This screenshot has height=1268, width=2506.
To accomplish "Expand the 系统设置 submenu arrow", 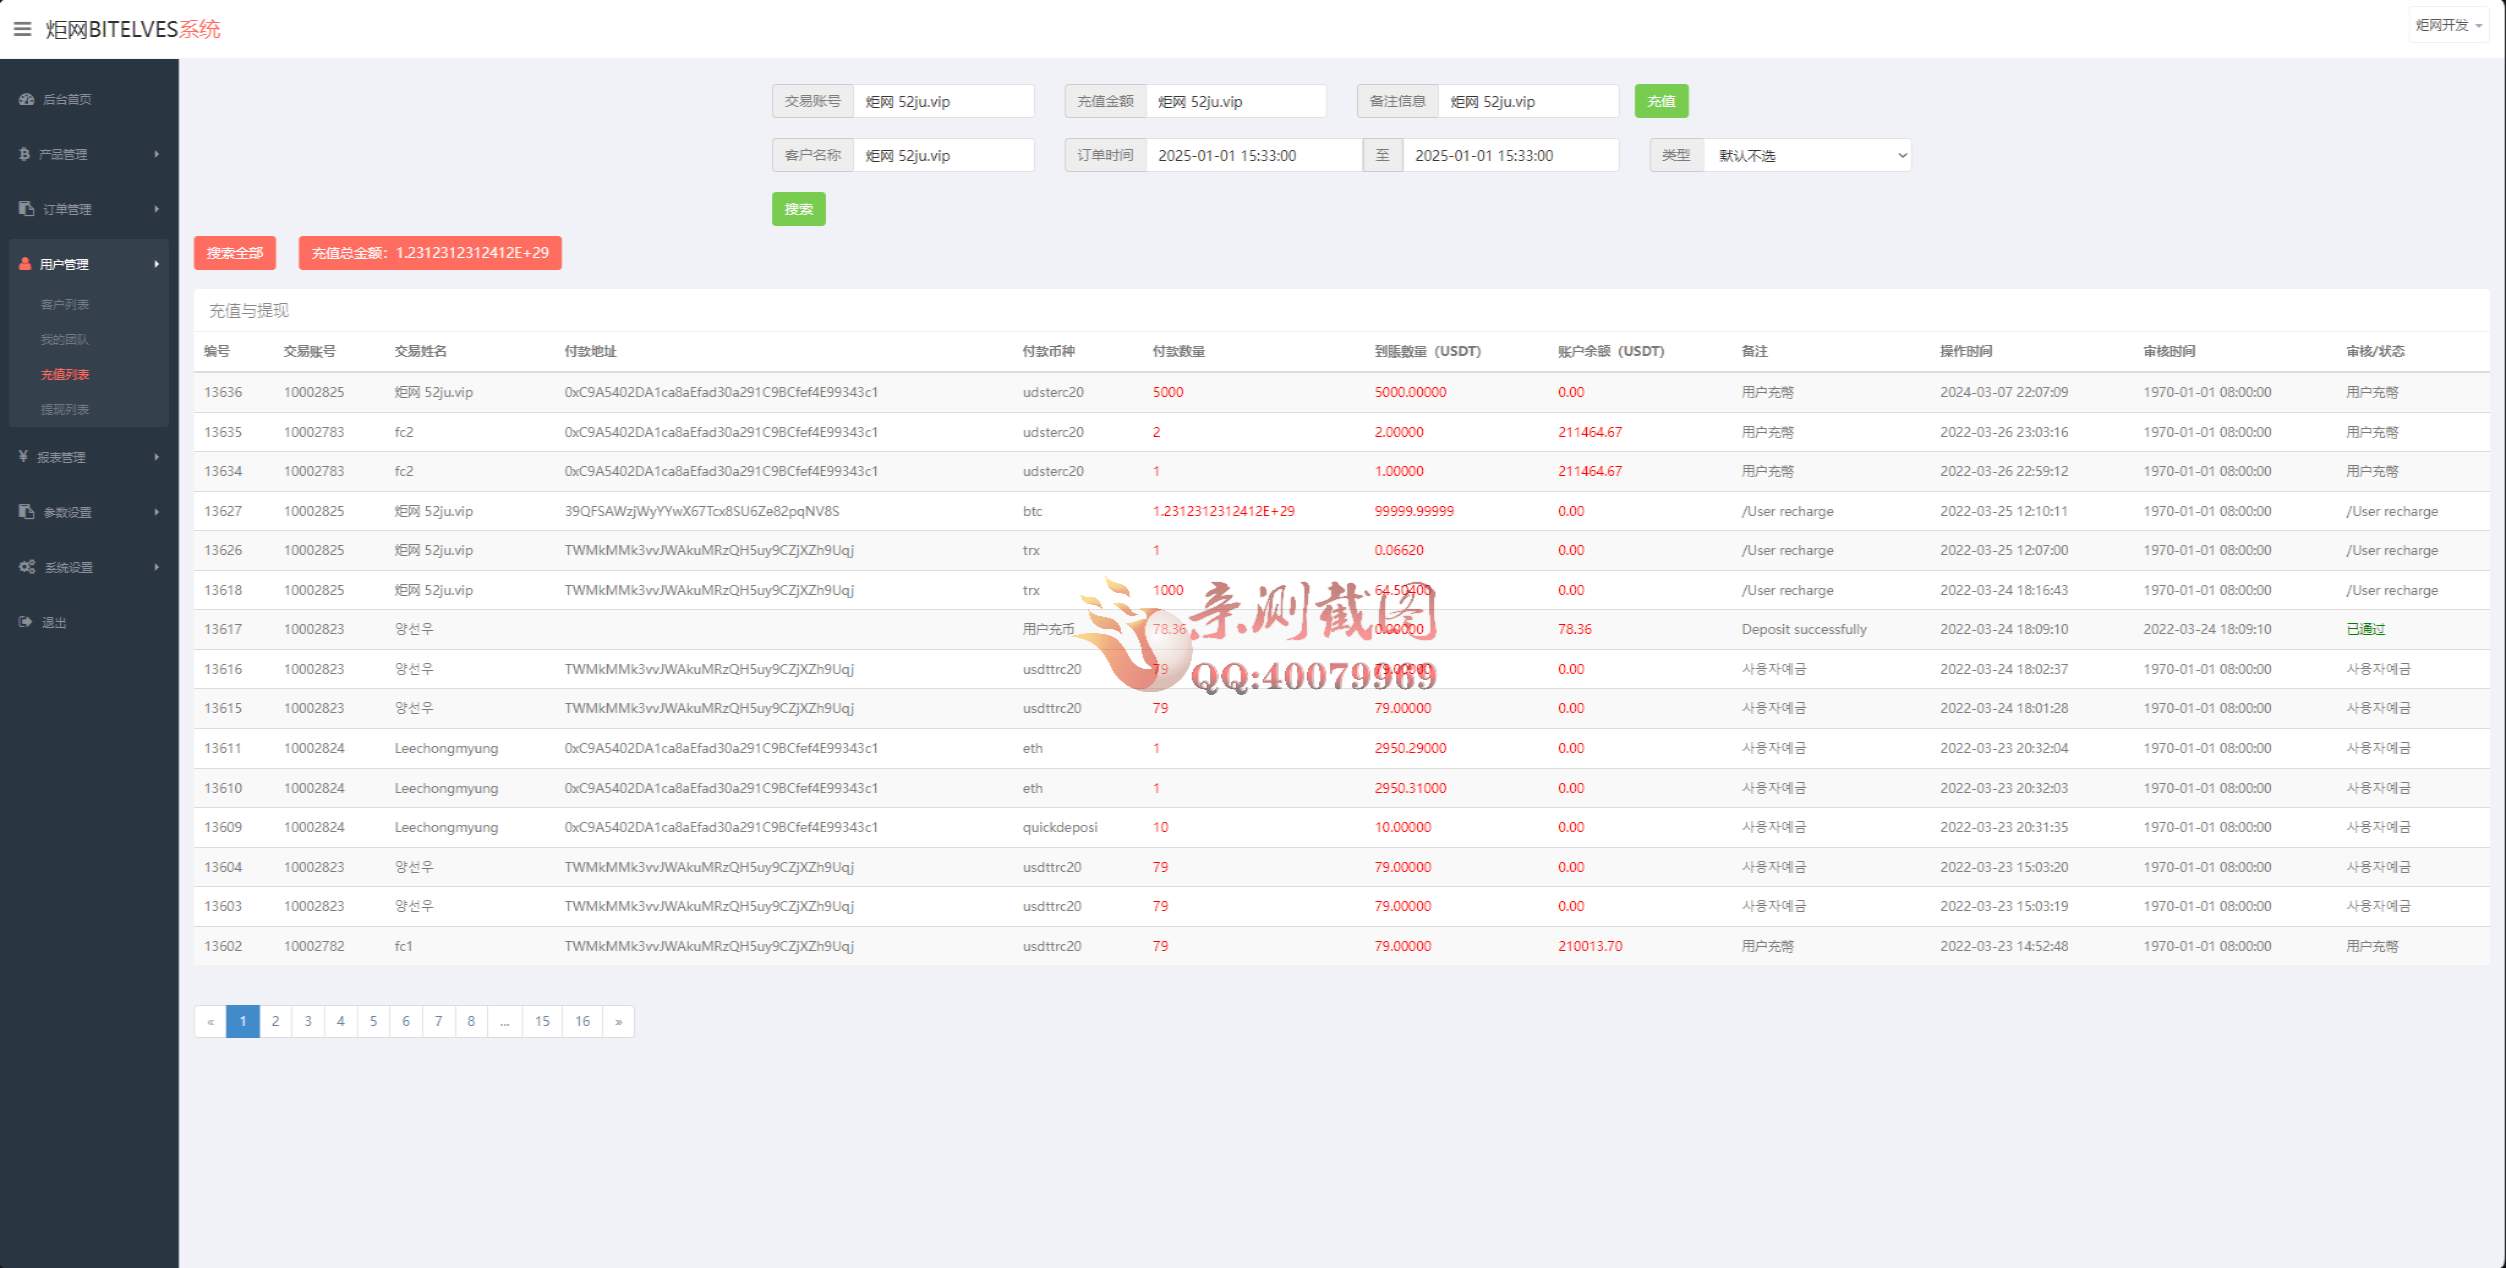I will pos(157,567).
